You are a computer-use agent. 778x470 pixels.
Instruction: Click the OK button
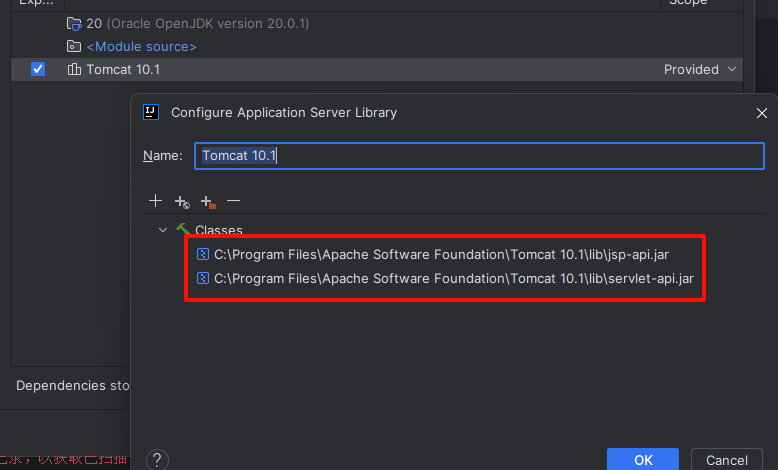click(643, 460)
